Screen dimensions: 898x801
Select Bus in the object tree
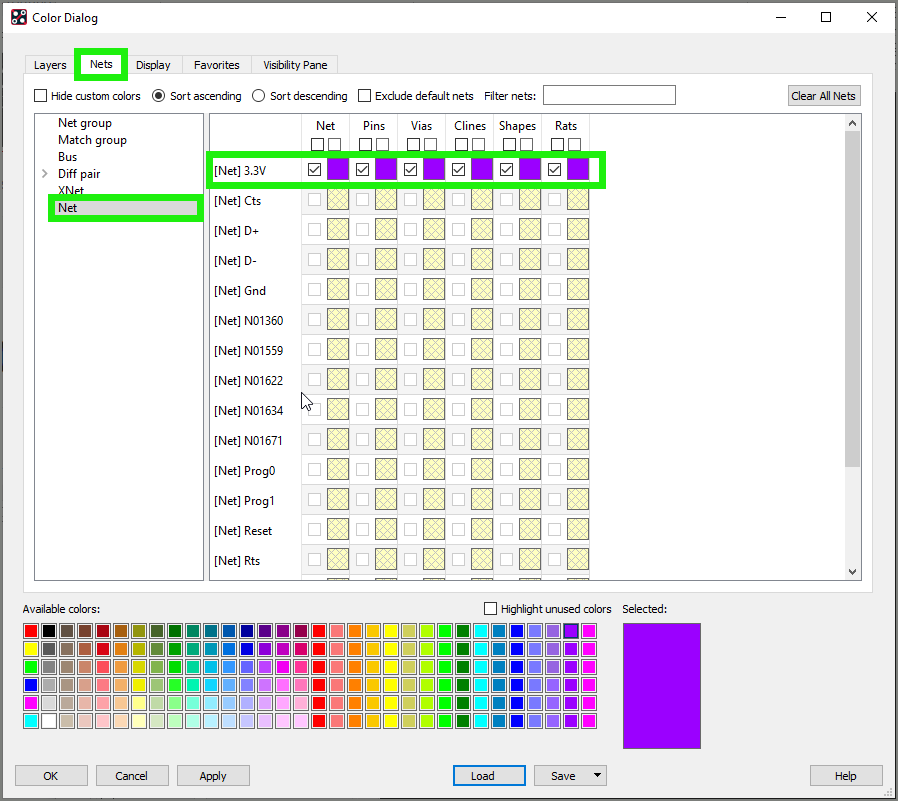point(68,157)
